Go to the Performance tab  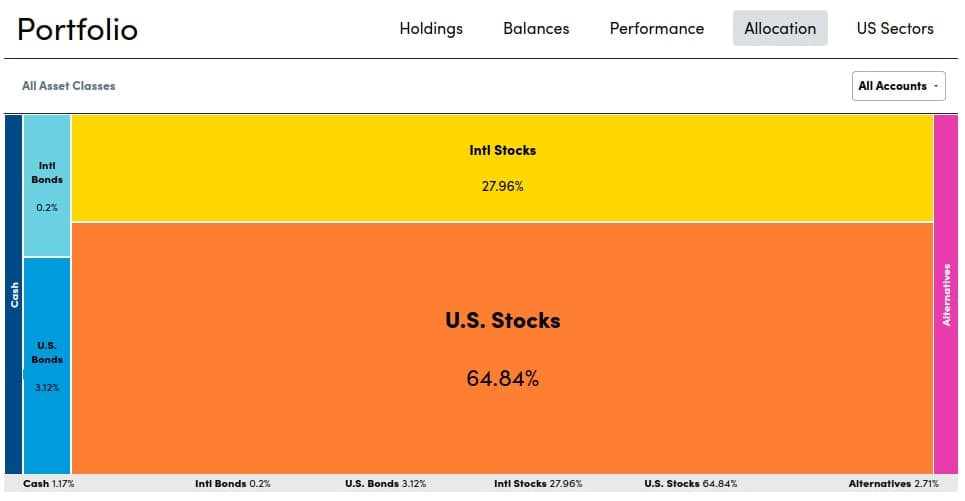coord(657,28)
